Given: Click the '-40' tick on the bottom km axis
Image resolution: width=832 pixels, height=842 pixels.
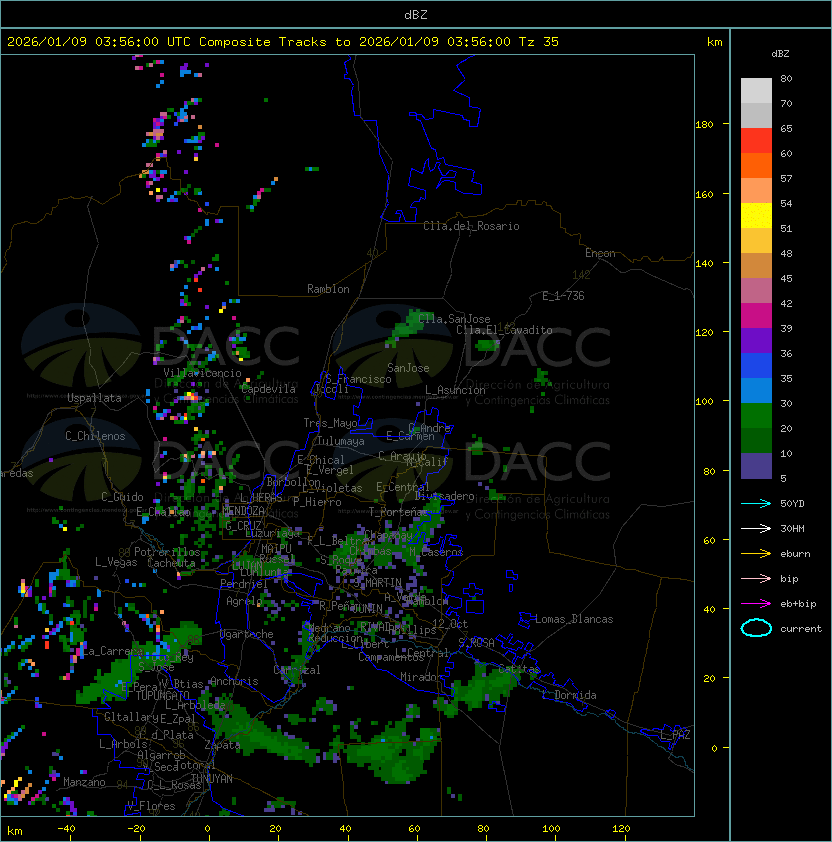Looking at the screenshot, I should [66, 829].
